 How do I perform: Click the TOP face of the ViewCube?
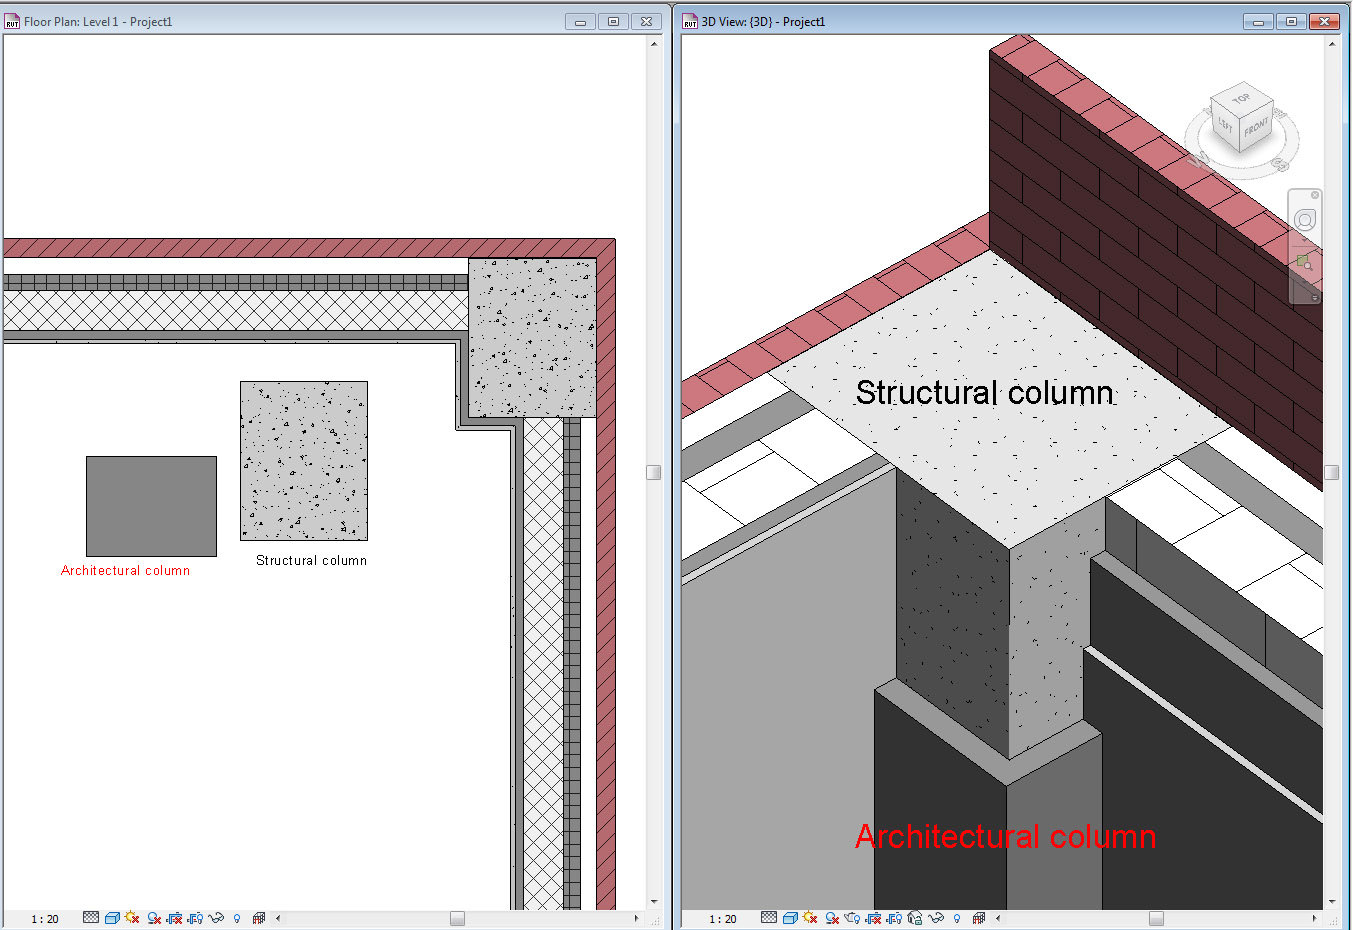[x=1241, y=100]
